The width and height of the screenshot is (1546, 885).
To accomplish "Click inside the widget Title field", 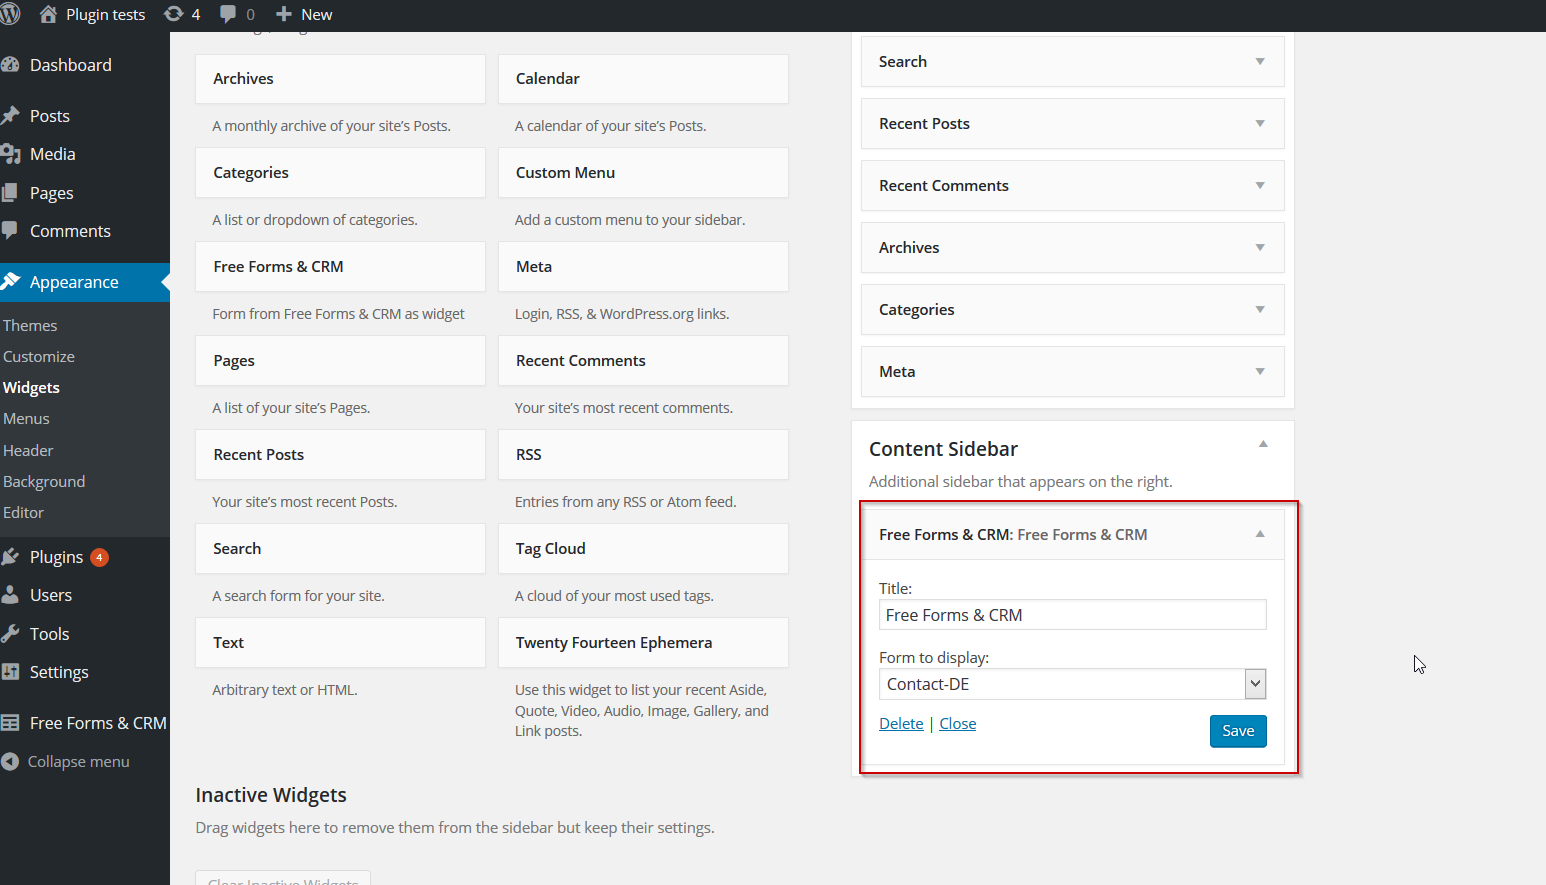I will 1072,615.
